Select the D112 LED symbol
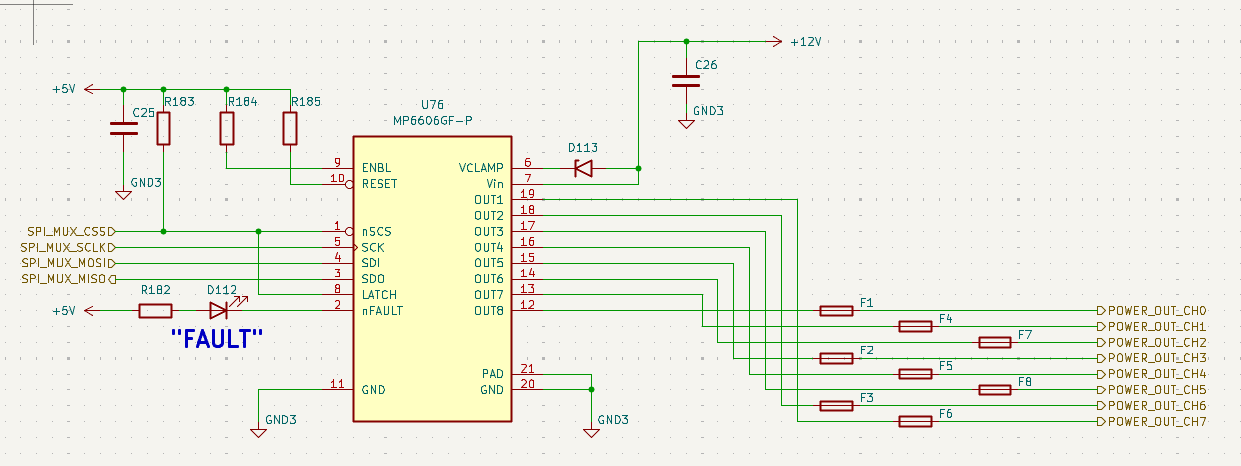 point(219,311)
